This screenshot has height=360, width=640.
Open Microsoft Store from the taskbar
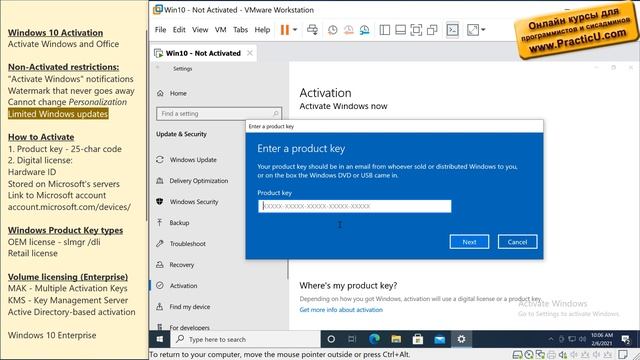tap(418, 339)
